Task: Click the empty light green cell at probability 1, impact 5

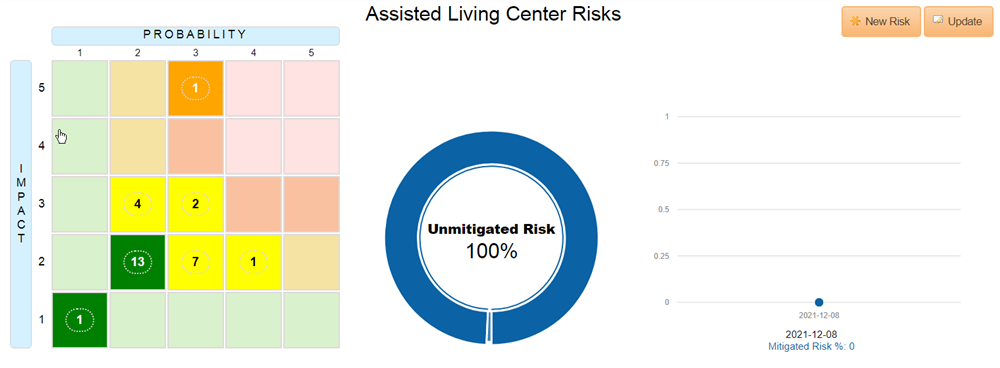Action: [x=80, y=89]
